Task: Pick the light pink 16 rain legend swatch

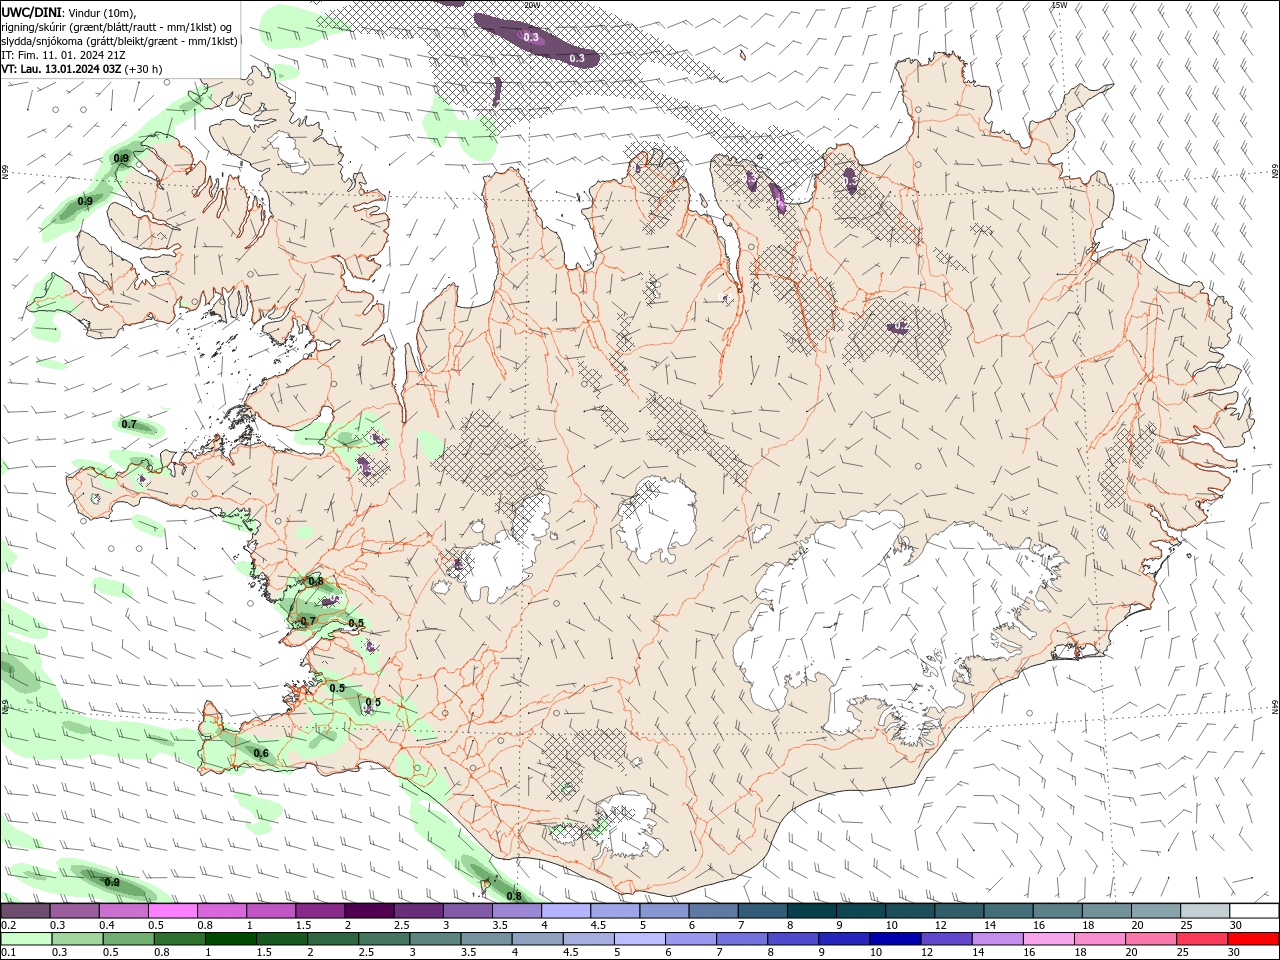Action: pos(1048,939)
